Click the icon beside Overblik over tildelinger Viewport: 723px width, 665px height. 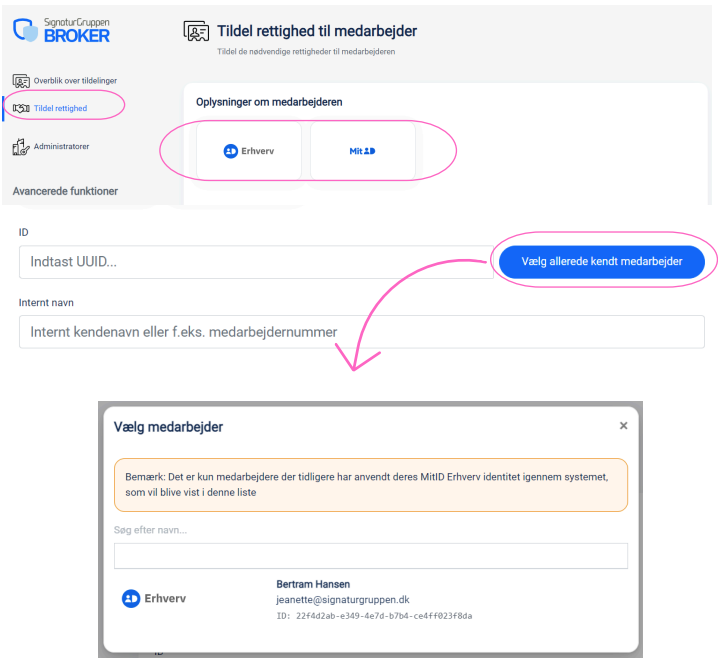[21, 81]
